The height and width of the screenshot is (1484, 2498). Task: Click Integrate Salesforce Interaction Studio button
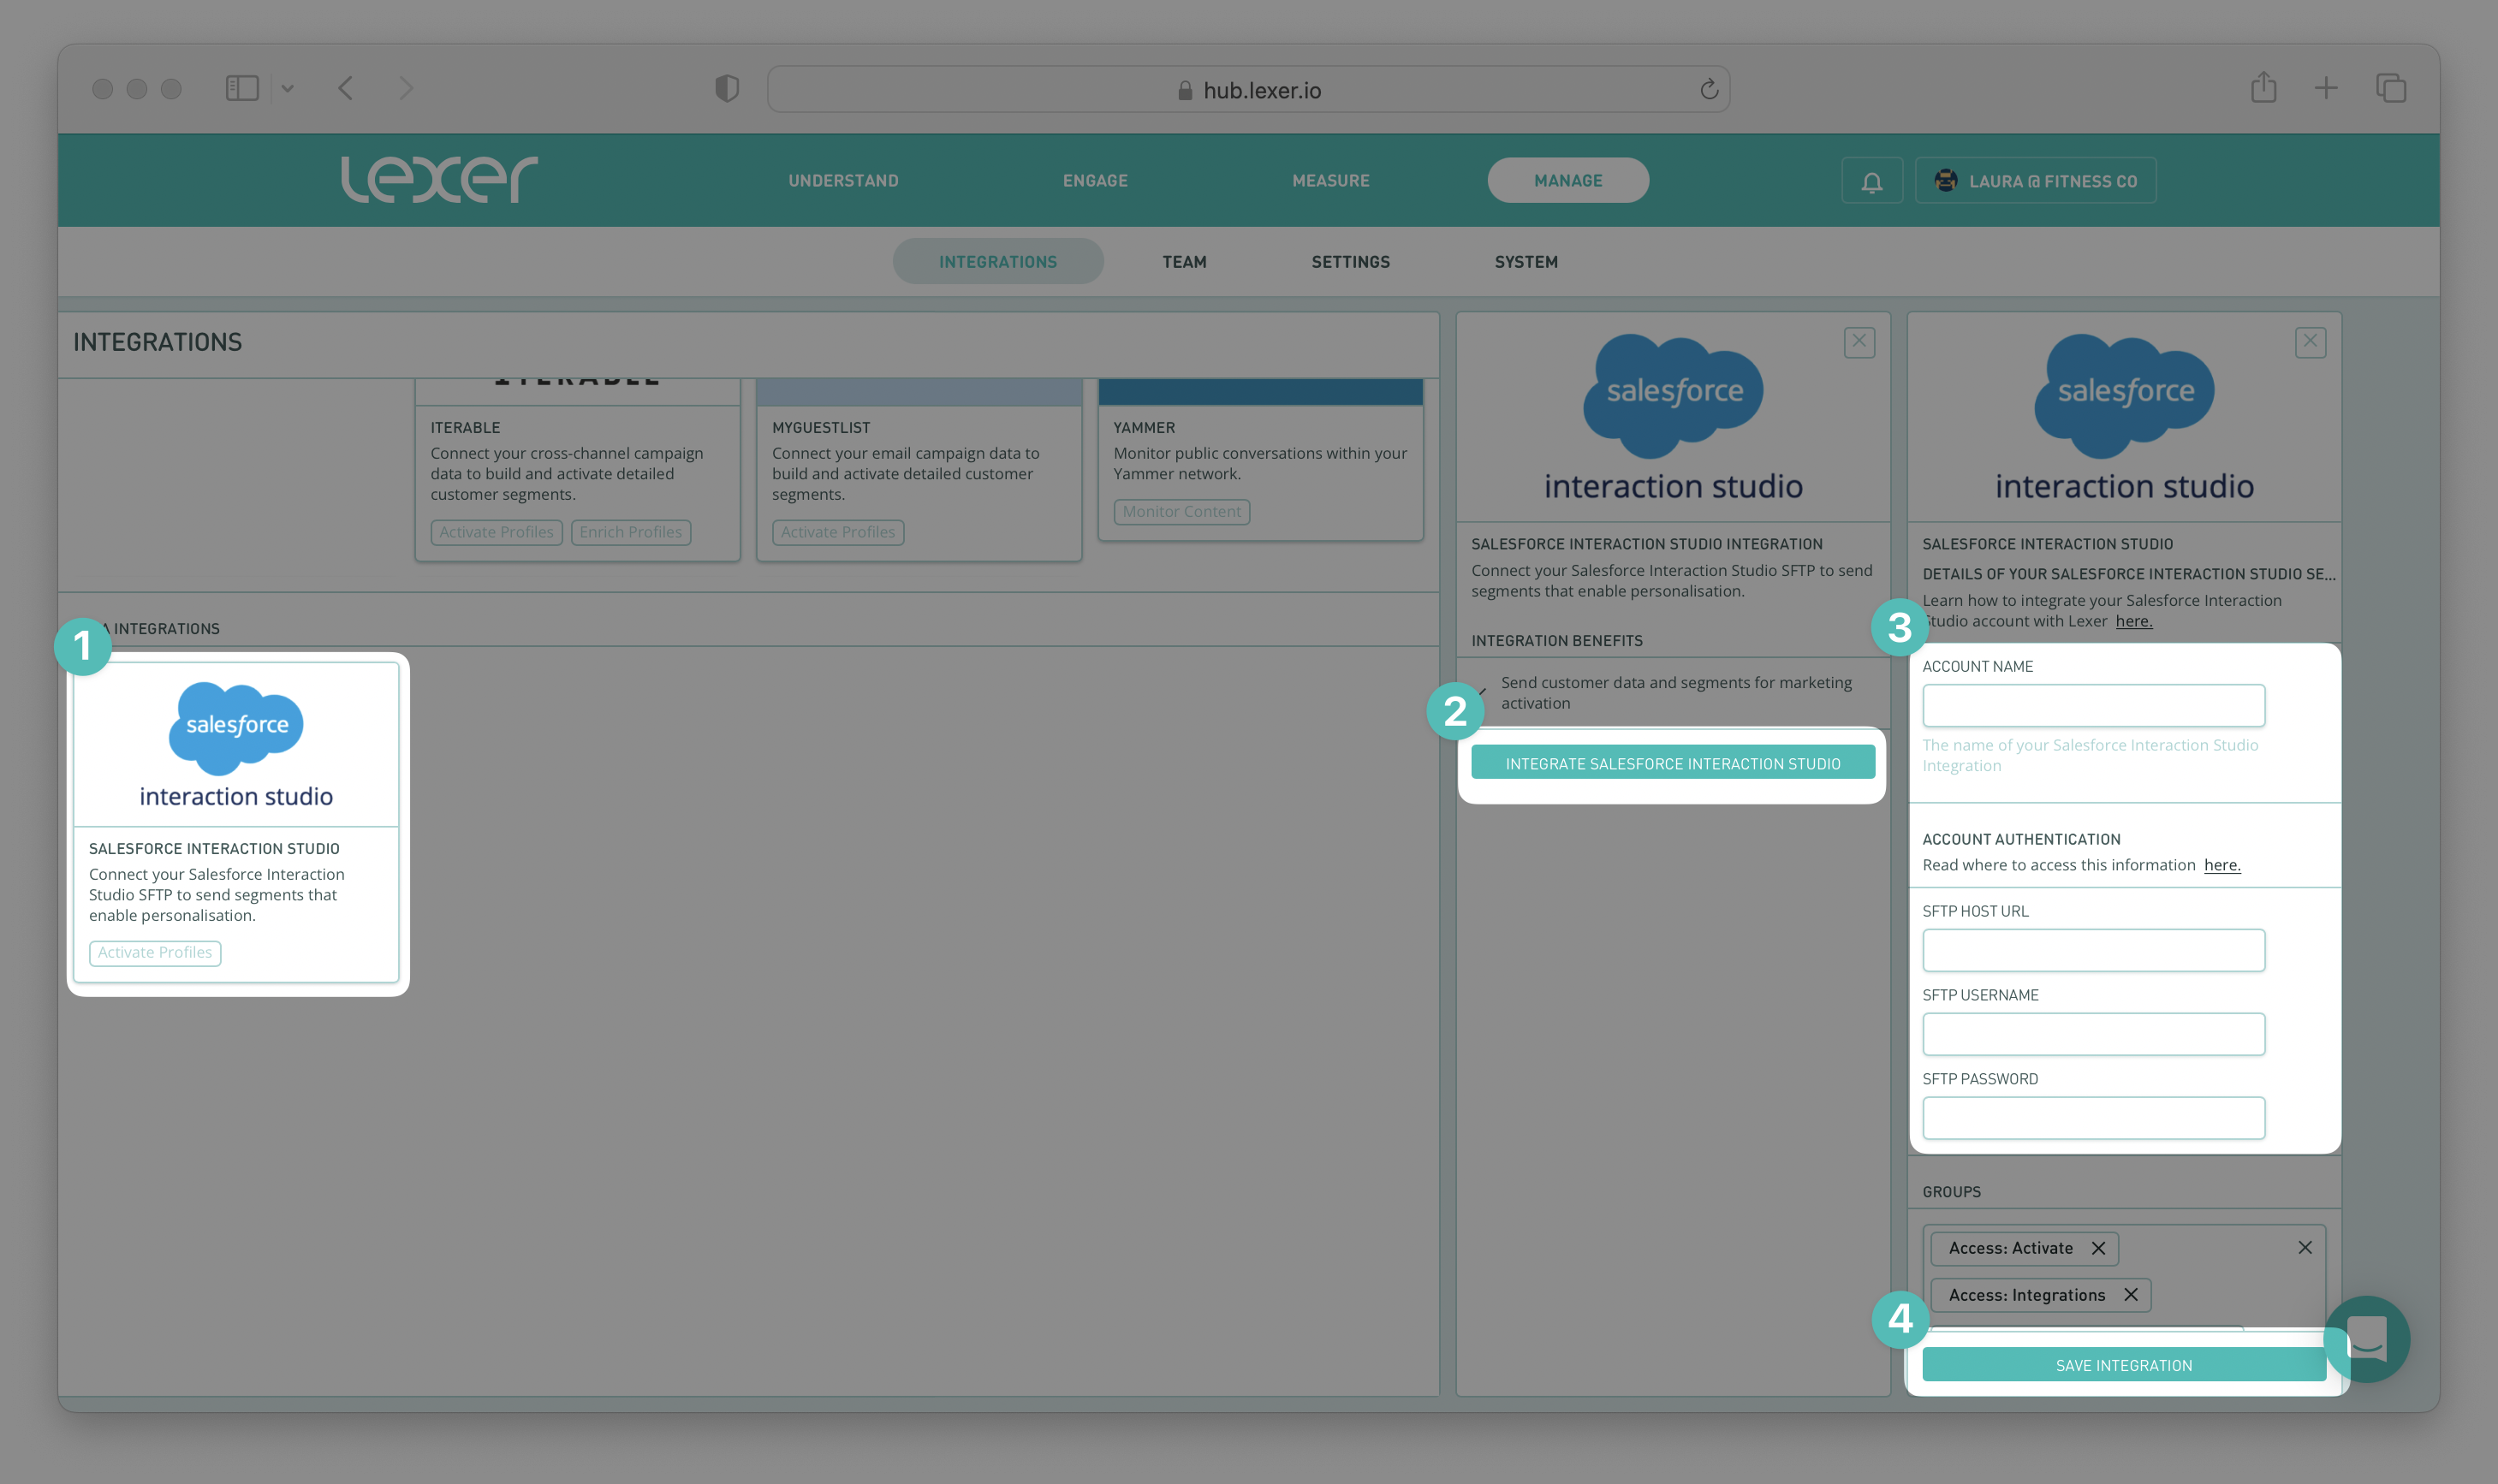click(1672, 763)
